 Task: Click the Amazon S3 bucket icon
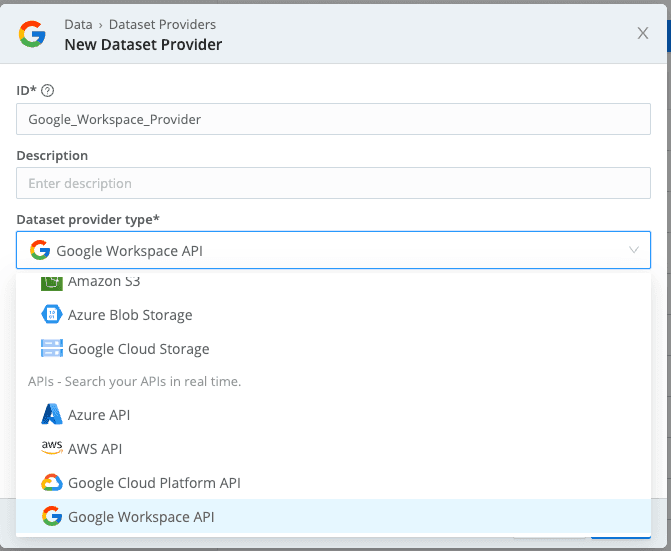(x=52, y=282)
